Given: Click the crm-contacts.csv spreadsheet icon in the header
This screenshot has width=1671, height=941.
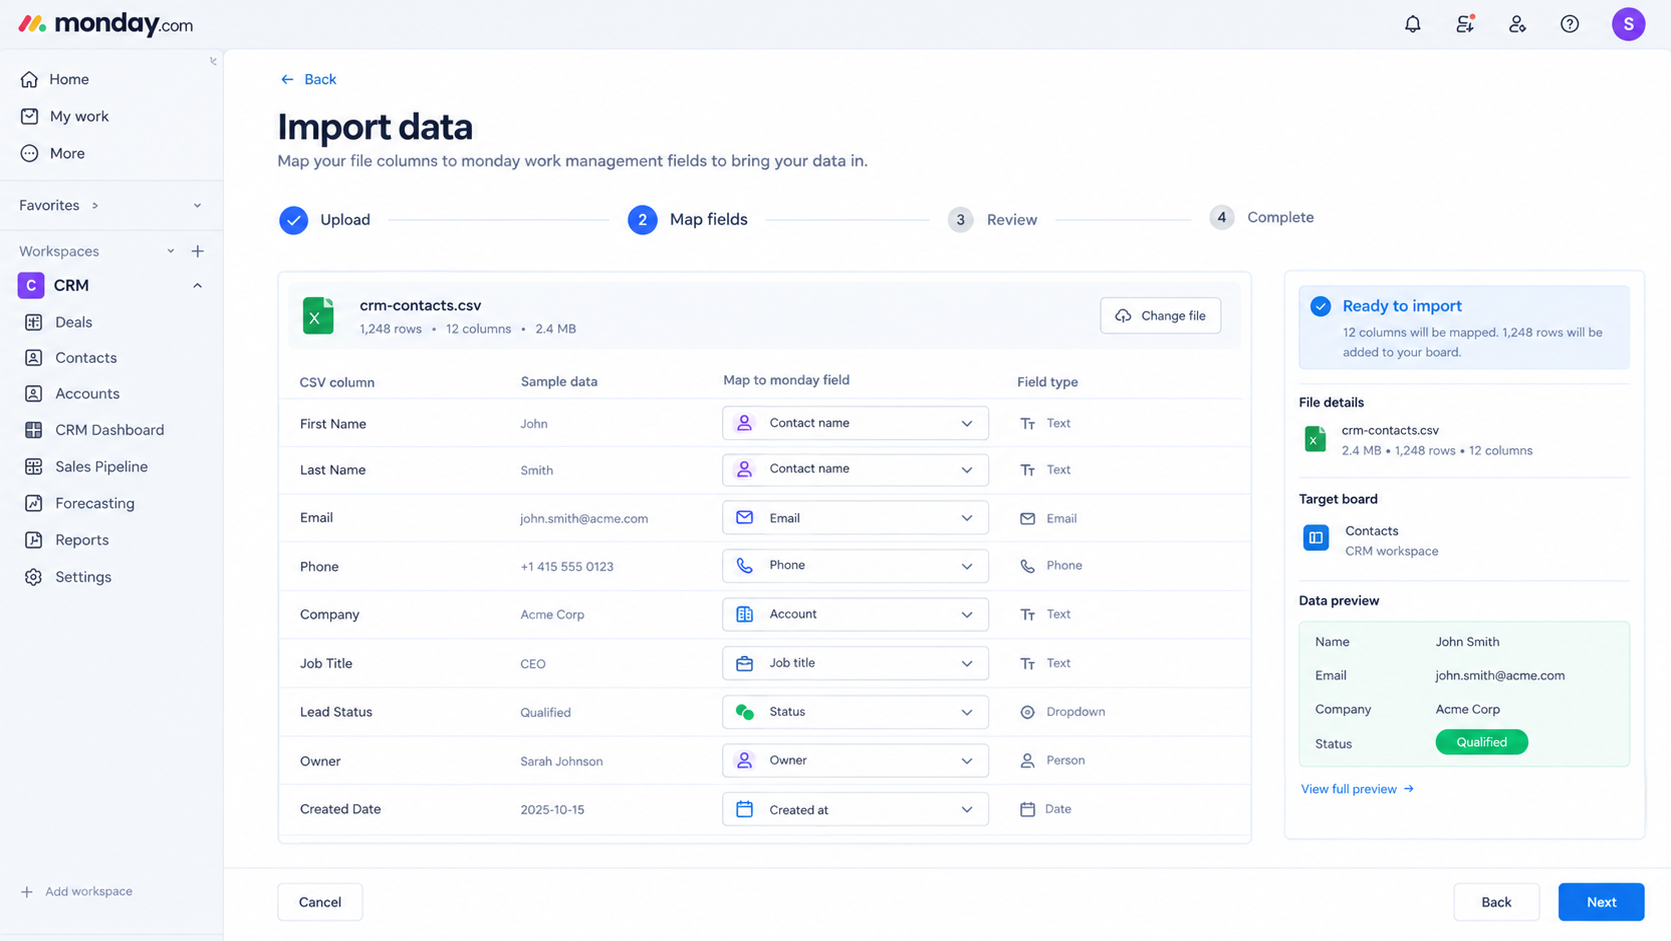Looking at the screenshot, I should 318,316.
